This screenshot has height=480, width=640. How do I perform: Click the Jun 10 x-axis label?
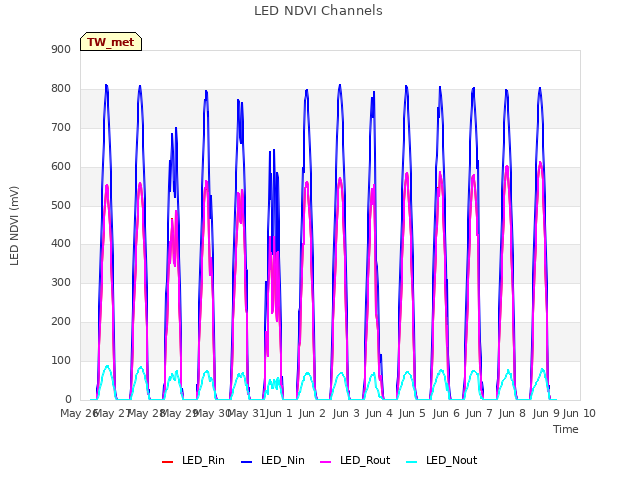pos(579,413)
